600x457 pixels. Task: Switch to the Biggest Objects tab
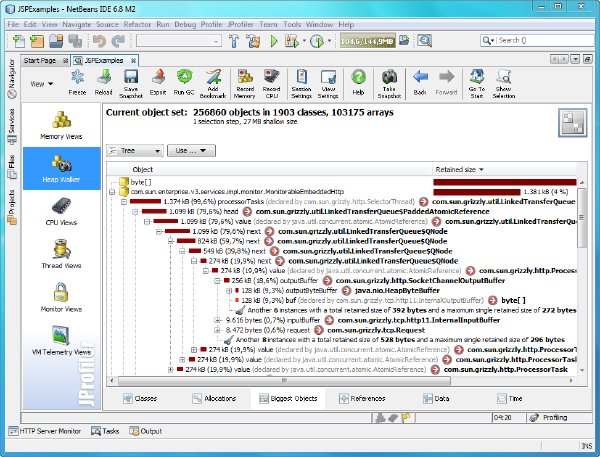[288, 398]
